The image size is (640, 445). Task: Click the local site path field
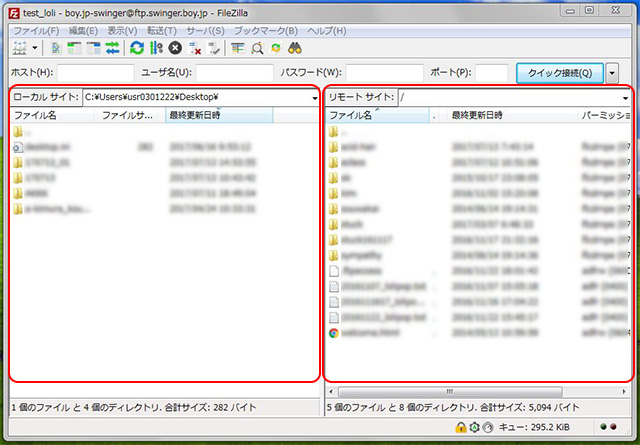tap(197, 98)
